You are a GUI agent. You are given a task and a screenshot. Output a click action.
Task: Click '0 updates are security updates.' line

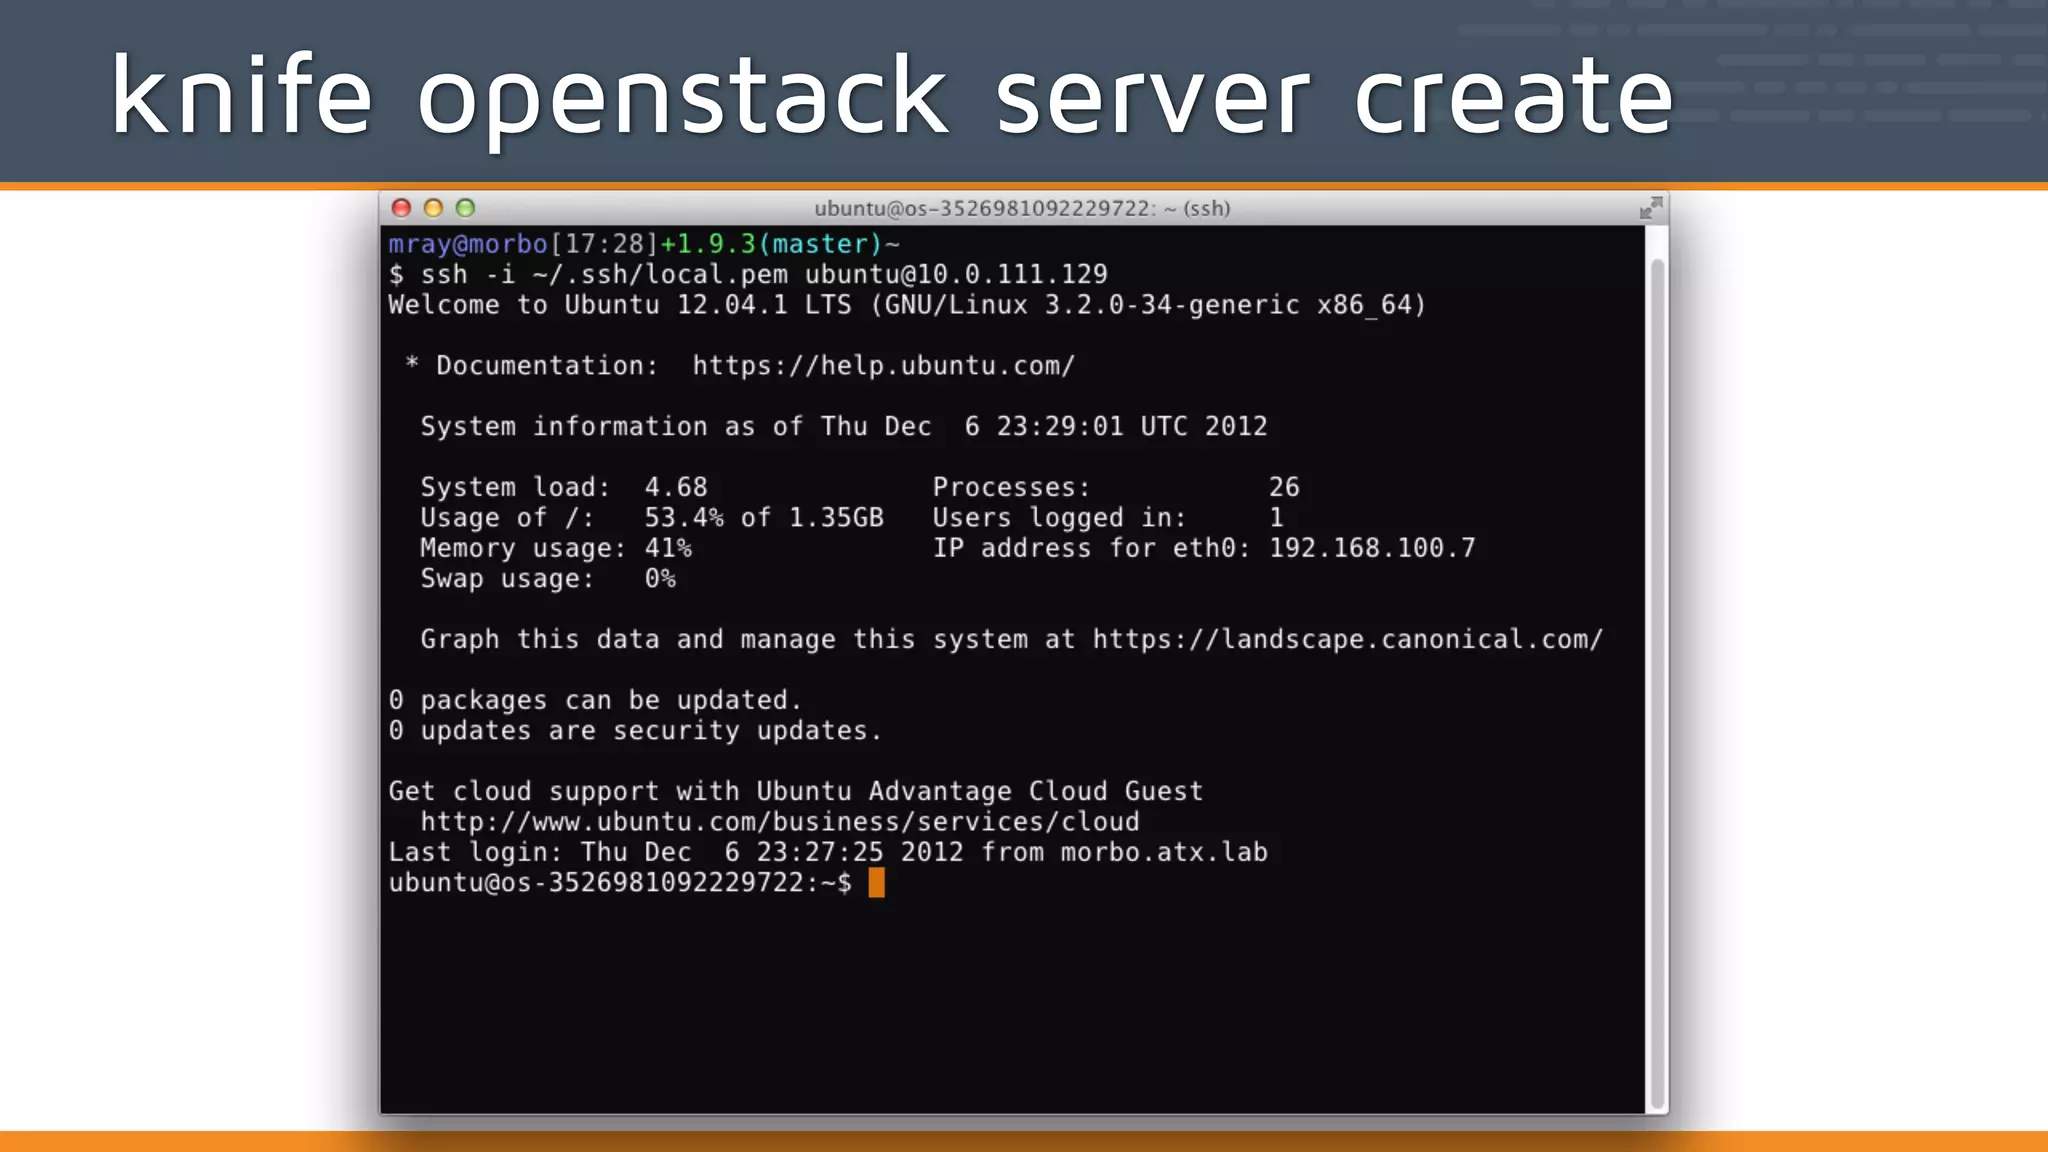click(635, 731)
